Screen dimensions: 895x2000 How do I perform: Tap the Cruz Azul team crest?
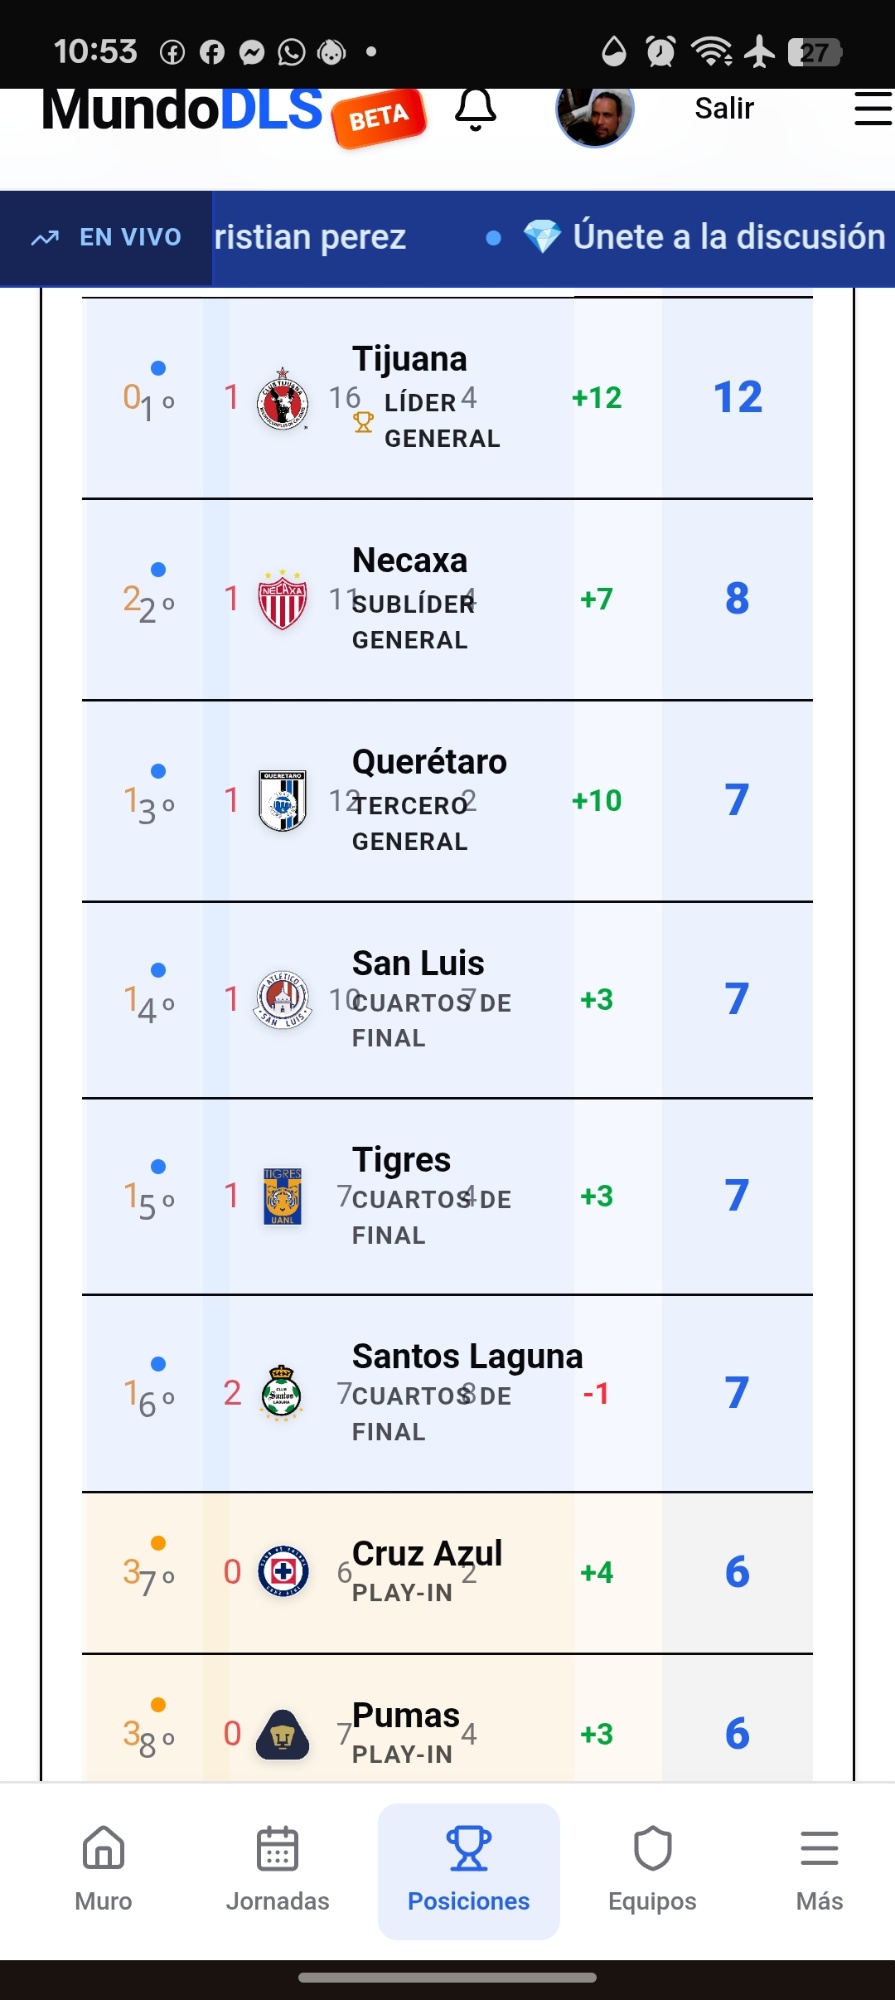282,1572
